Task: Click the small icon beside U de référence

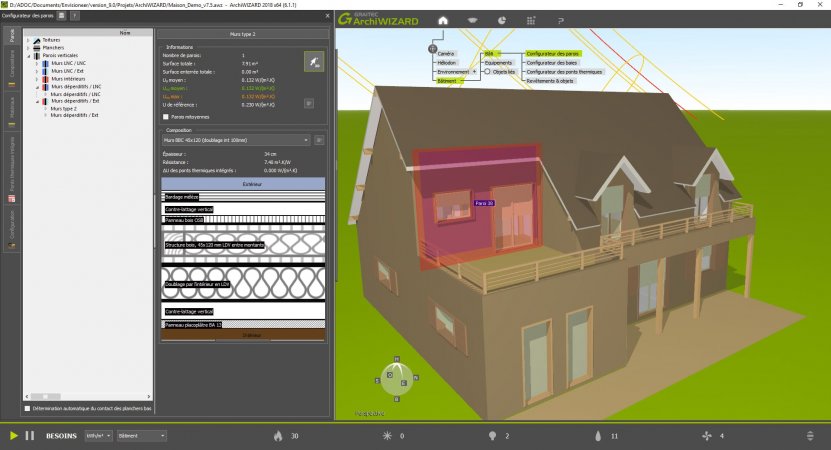Action: [x=309, y=103]
